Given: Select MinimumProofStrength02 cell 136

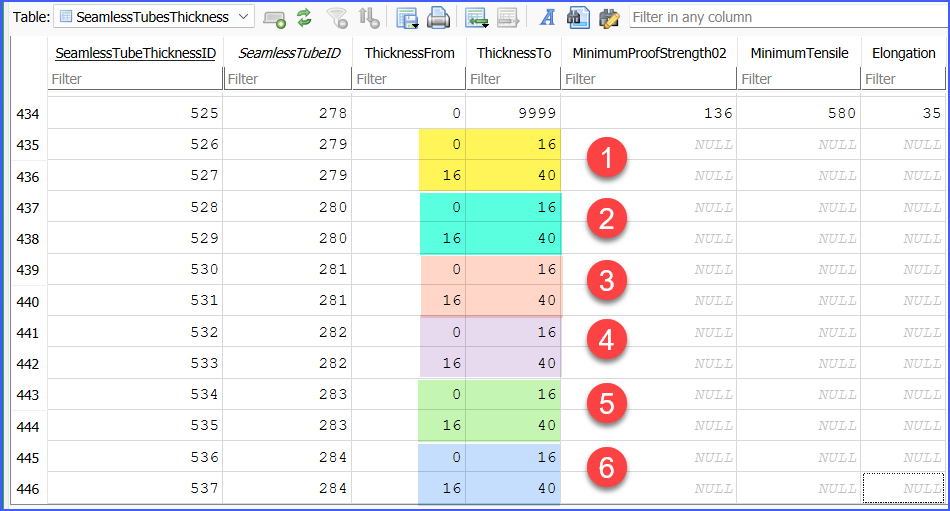Looking at the screenshot, I should point(649,113).
